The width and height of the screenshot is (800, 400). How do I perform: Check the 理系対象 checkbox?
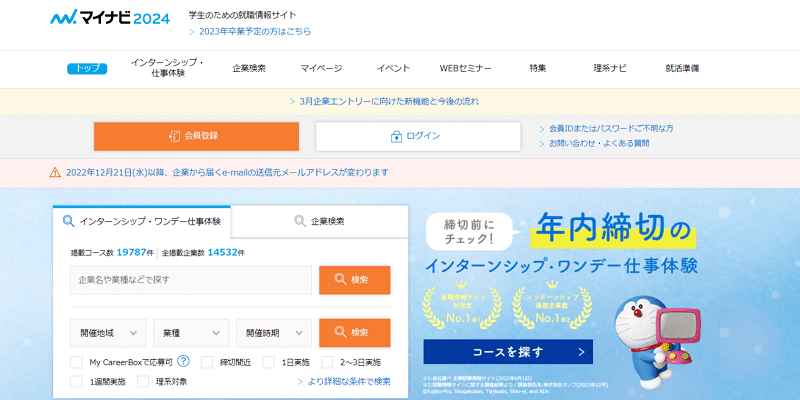tap(143, 381)
